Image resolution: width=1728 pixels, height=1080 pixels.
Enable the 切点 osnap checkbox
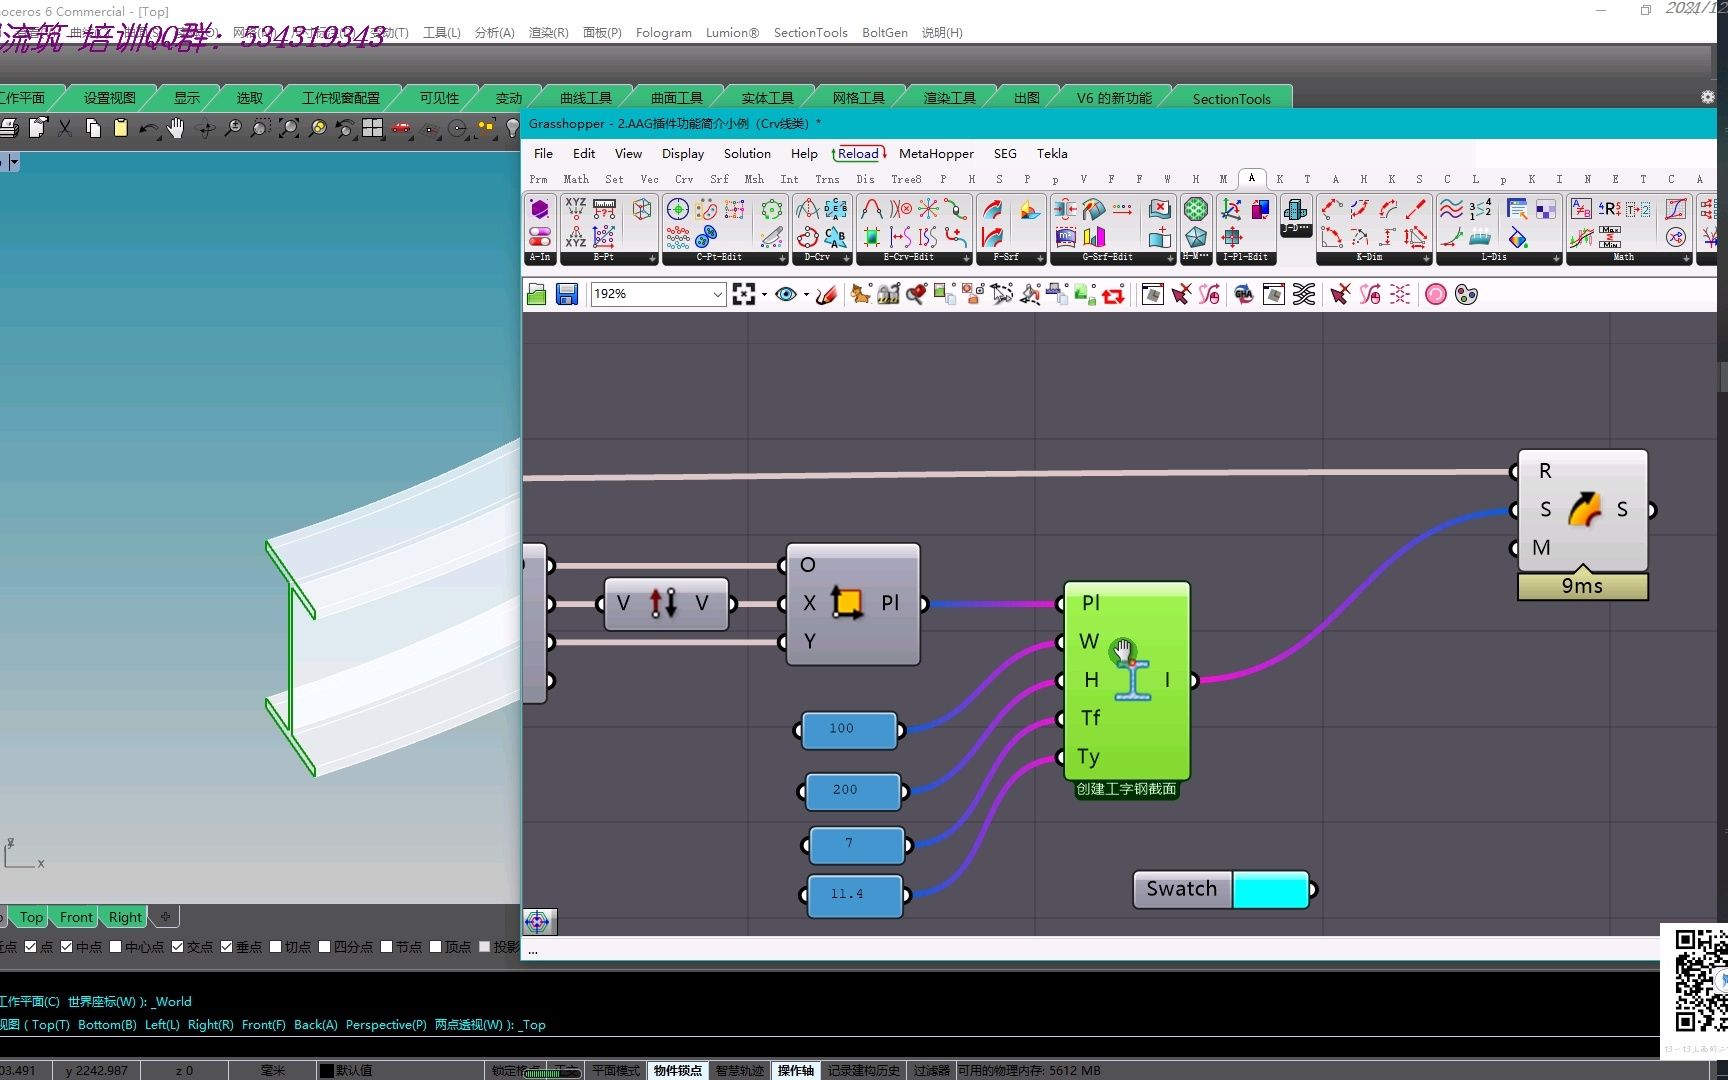275,946
